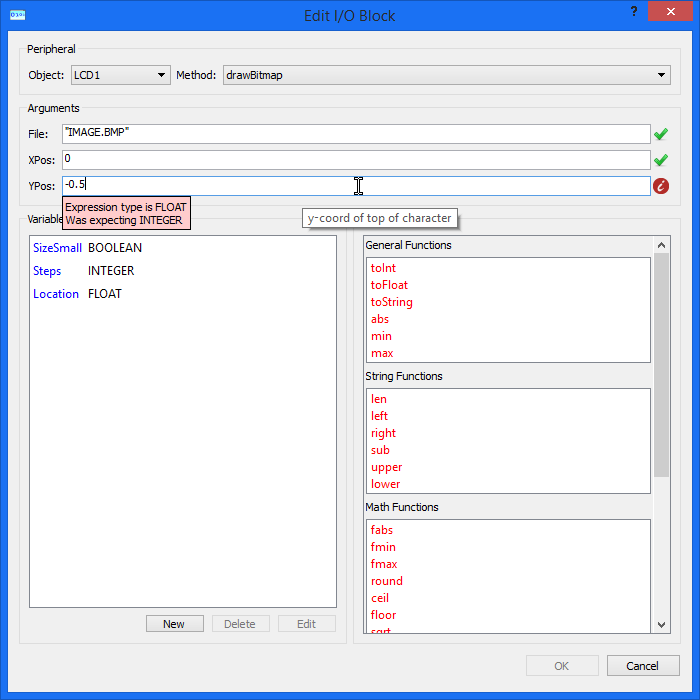Viewport: 700px width, 700px height.
Task: Select the Steps INTEGER variable
Action: [83, 271]
